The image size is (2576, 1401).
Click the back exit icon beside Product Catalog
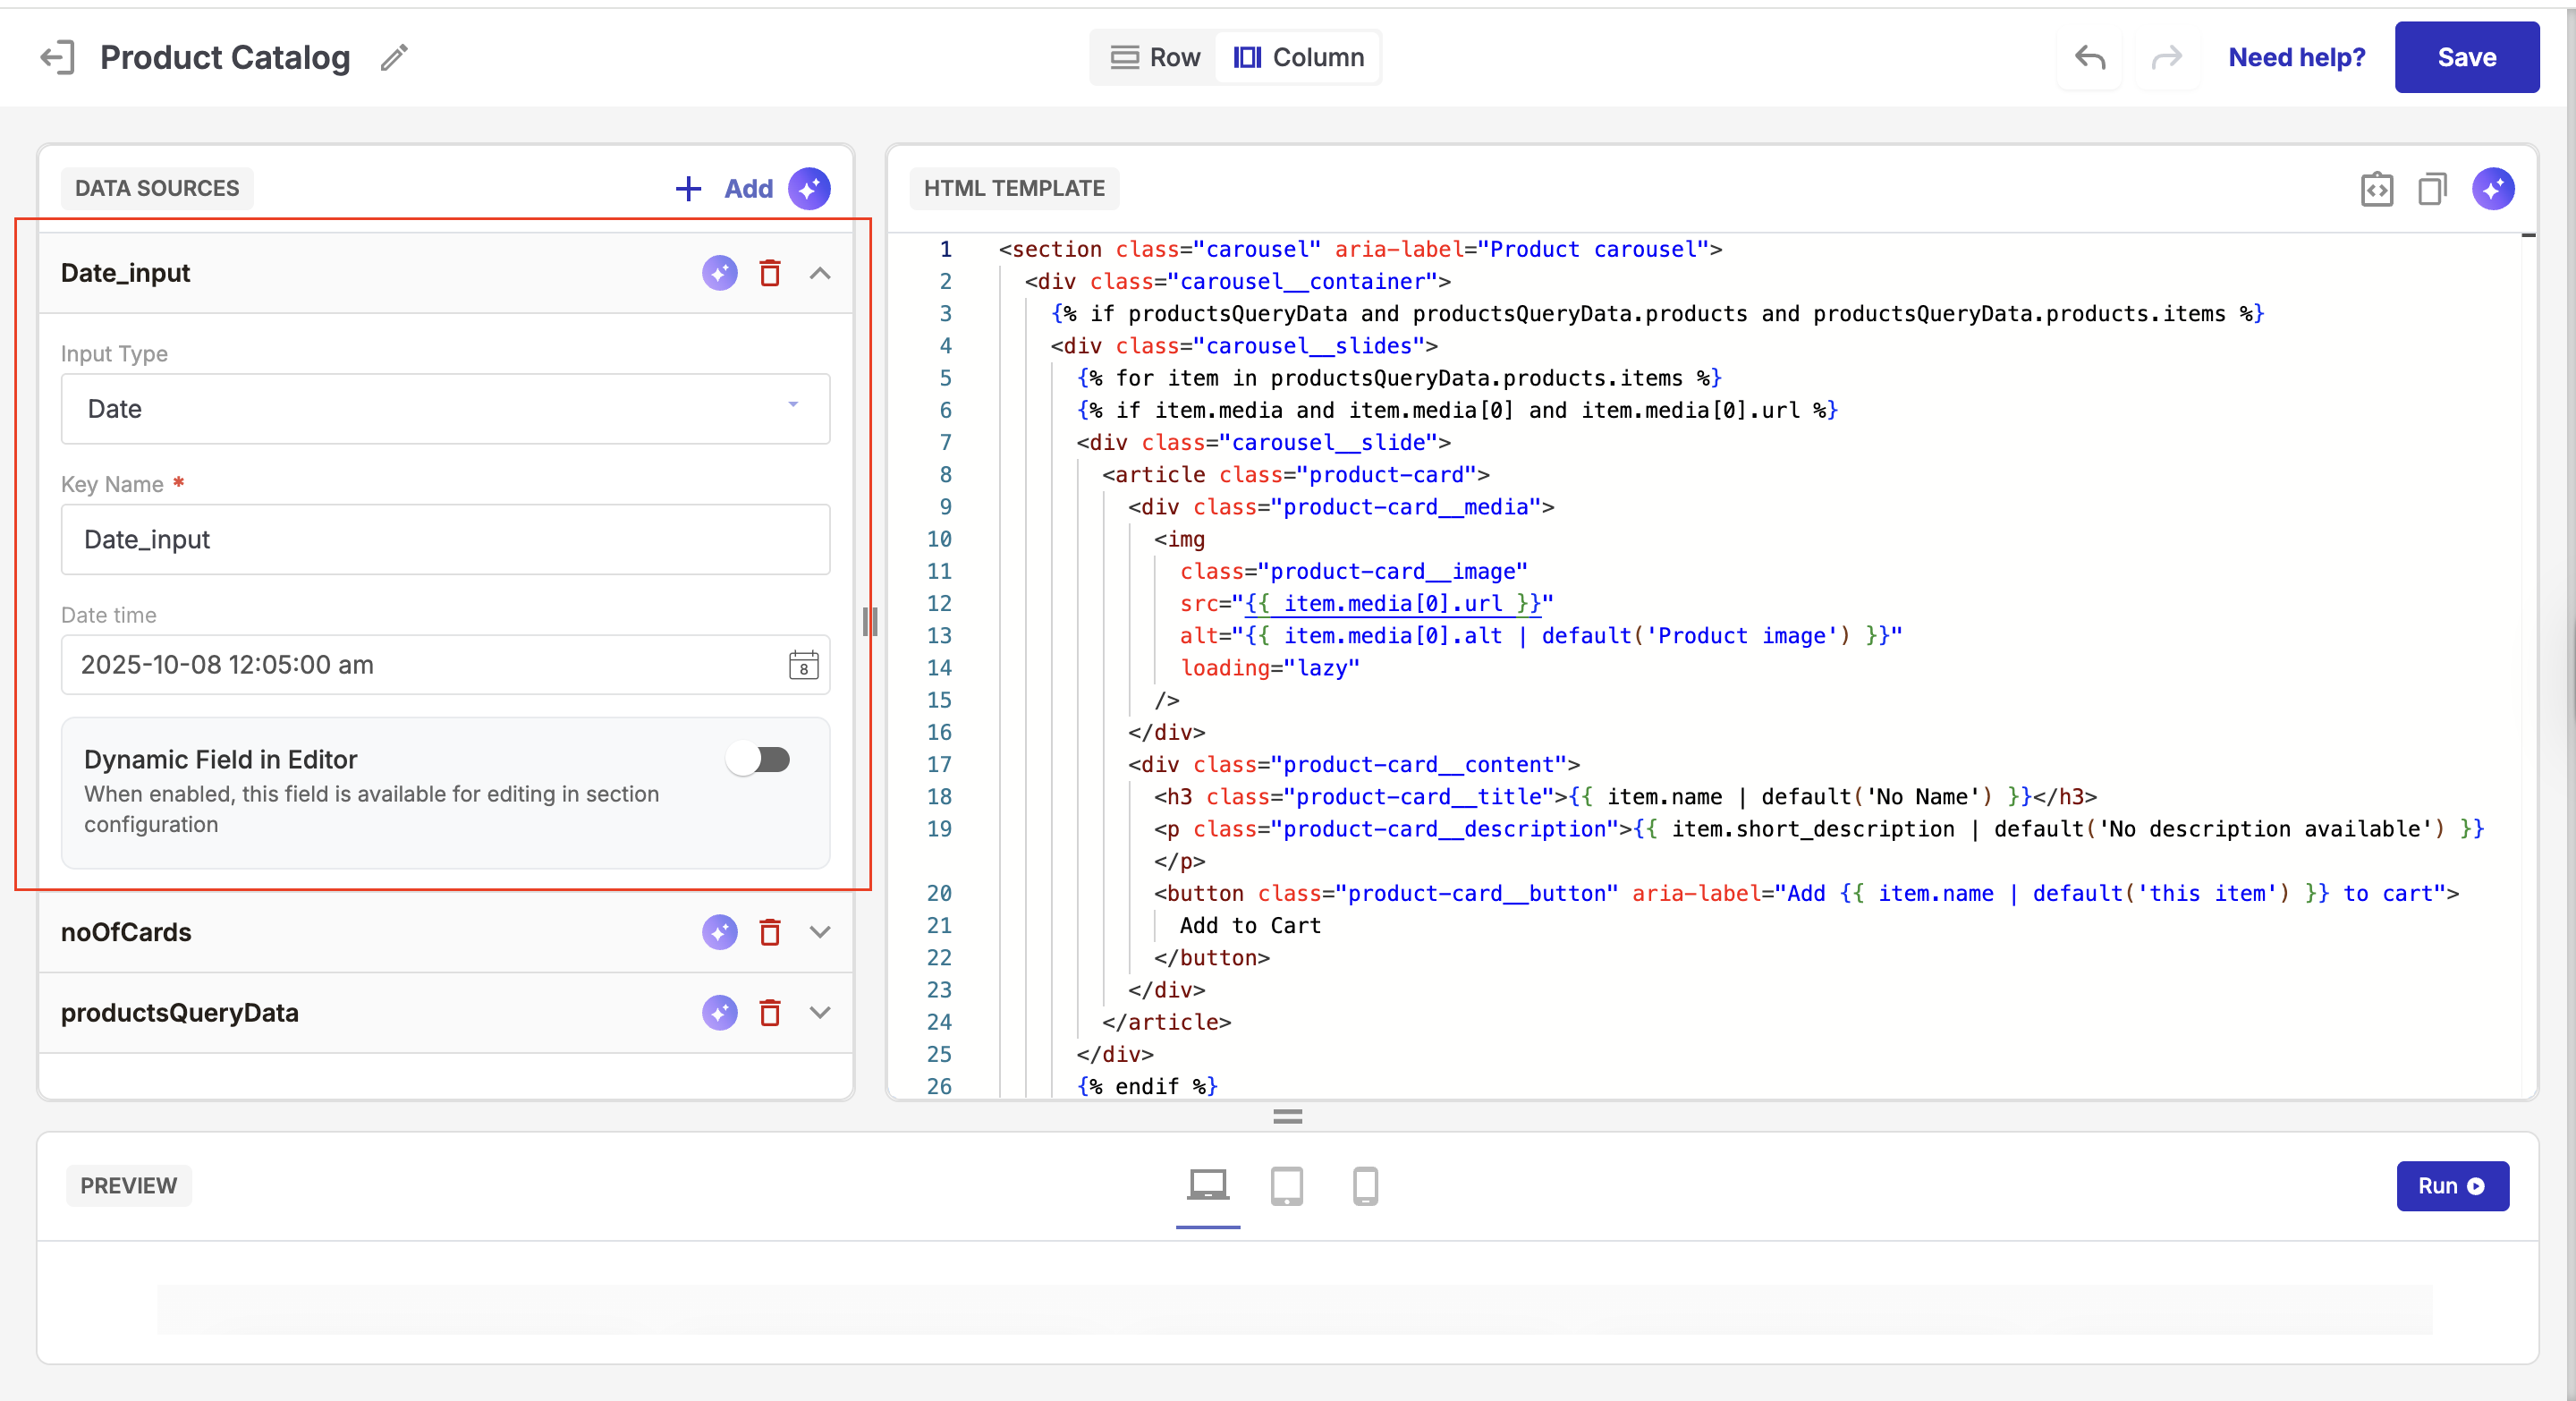tap(57, 57)
